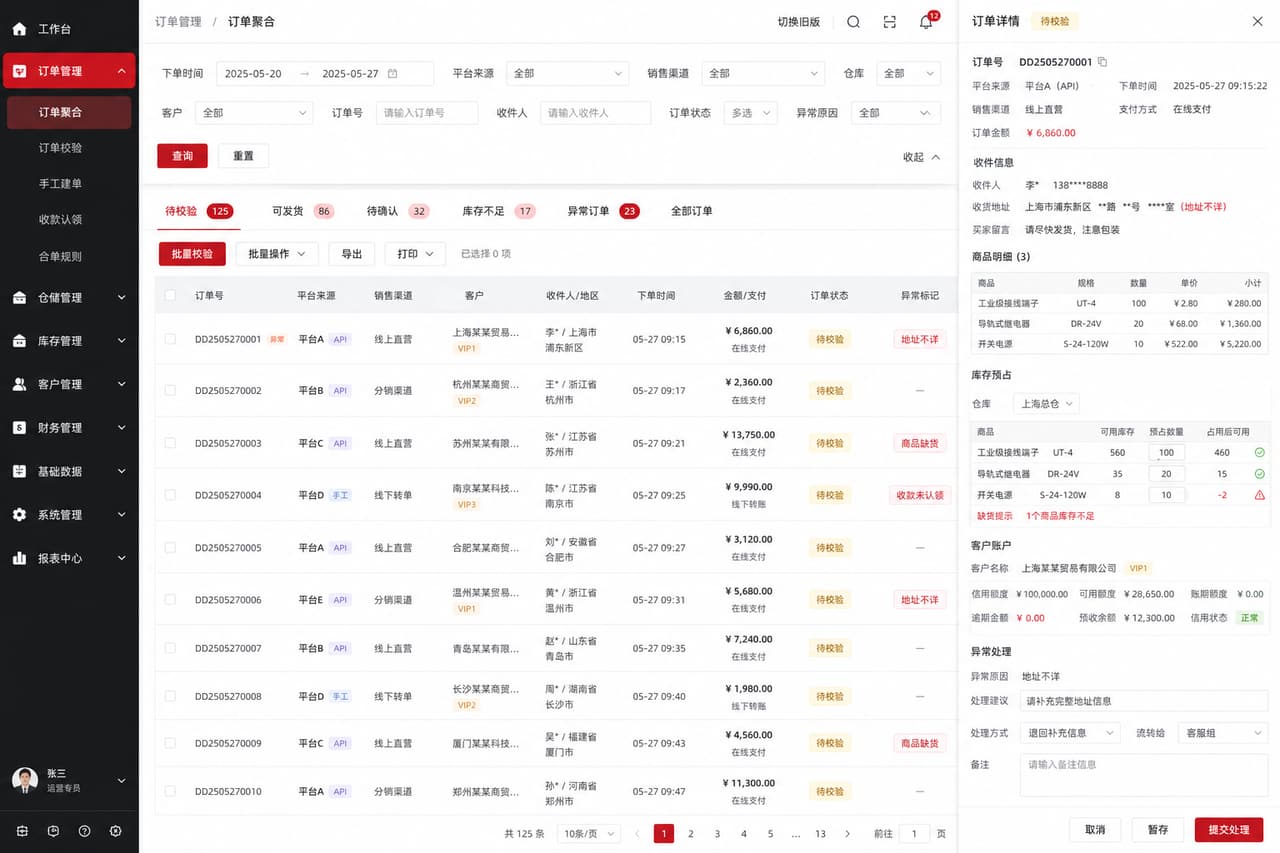The image size is (1280, 853).
Task: Open the 订单状态 多选 dropdown
Action: [750, 113]
